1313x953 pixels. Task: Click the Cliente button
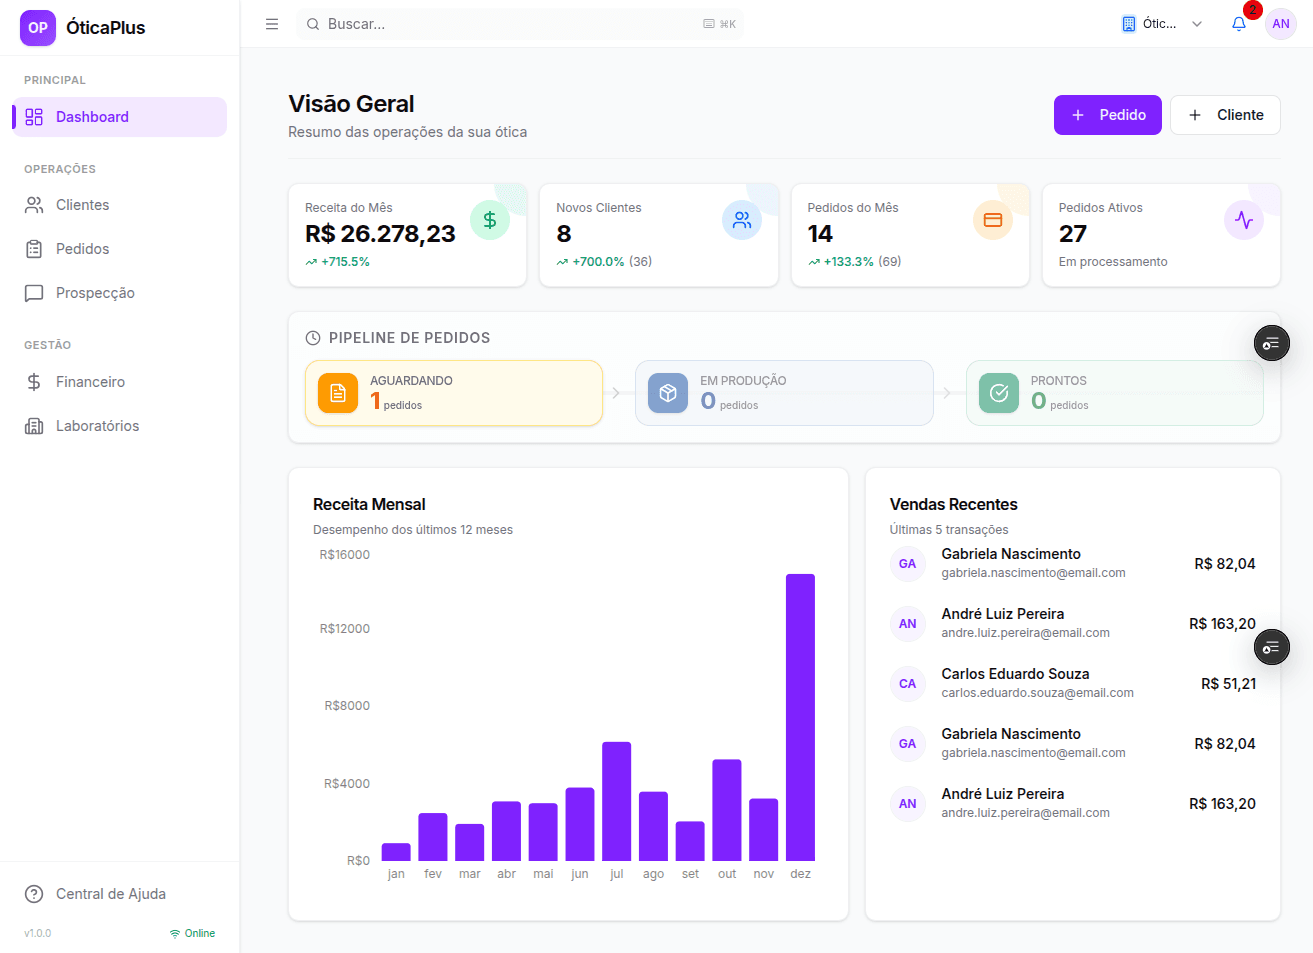[1225, 115]
